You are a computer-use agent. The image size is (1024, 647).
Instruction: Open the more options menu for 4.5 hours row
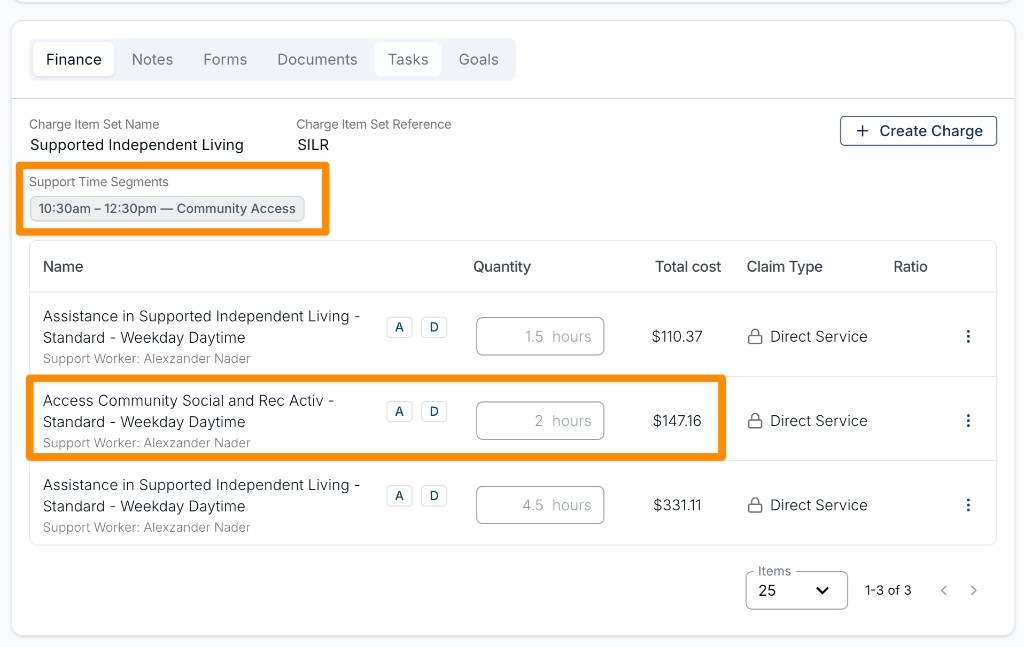tap(968, 505)
